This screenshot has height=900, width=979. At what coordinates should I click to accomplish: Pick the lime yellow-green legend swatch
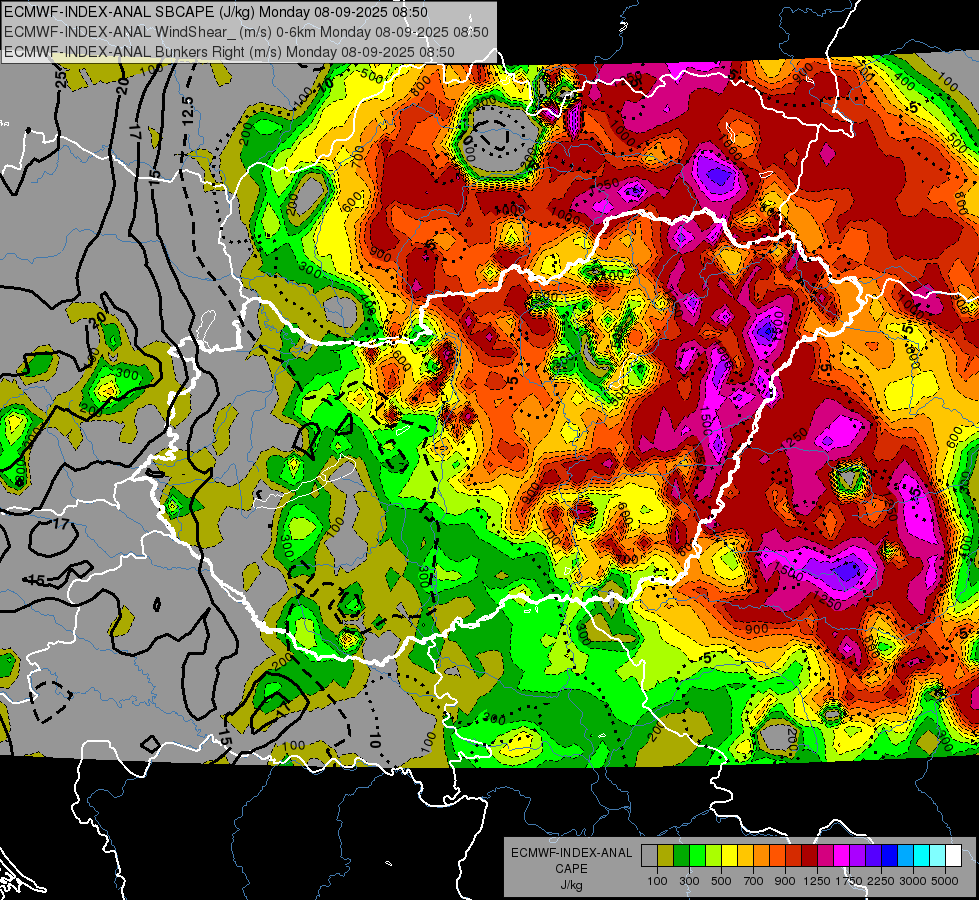coord(714,856)
